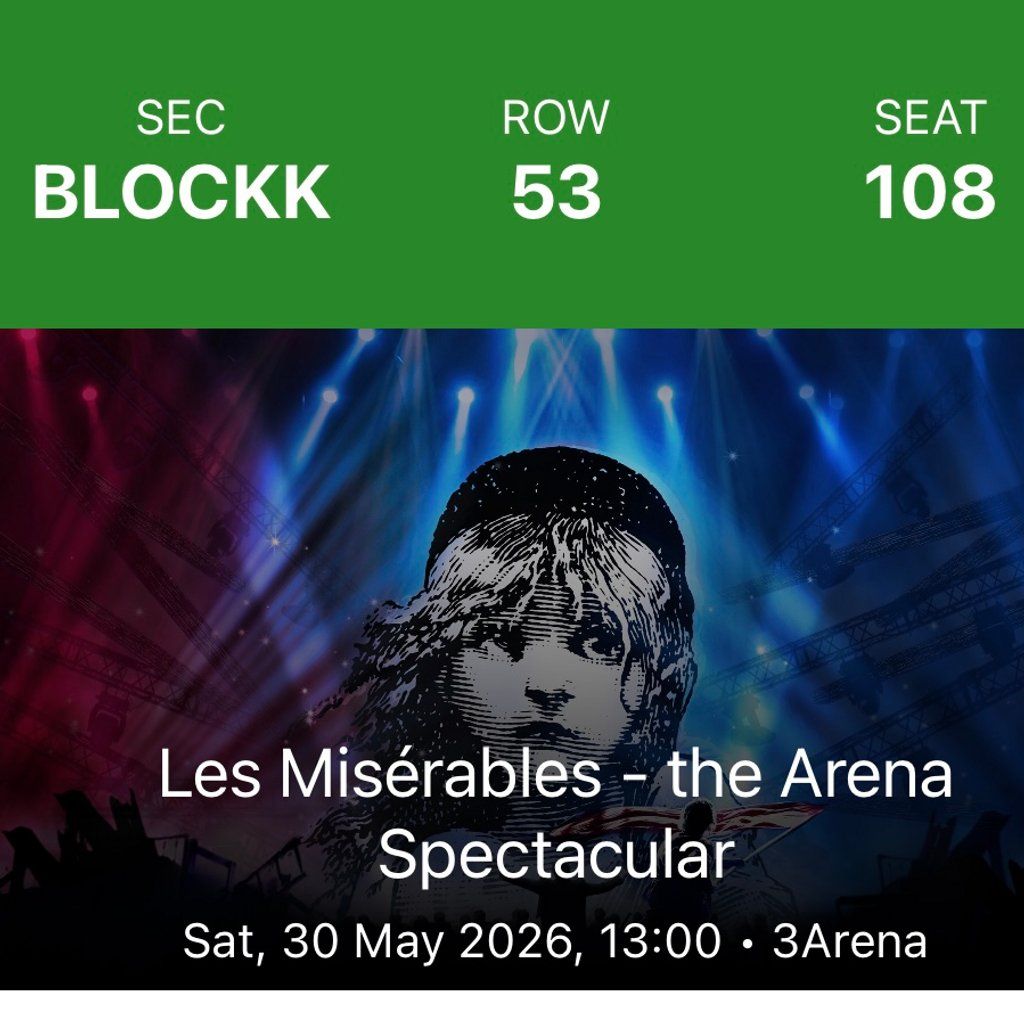The image size is (1024, 1024).
Task: Click Cosette's dark beret in the artwork
Action: pyautogui.click(x=560, y=500)
